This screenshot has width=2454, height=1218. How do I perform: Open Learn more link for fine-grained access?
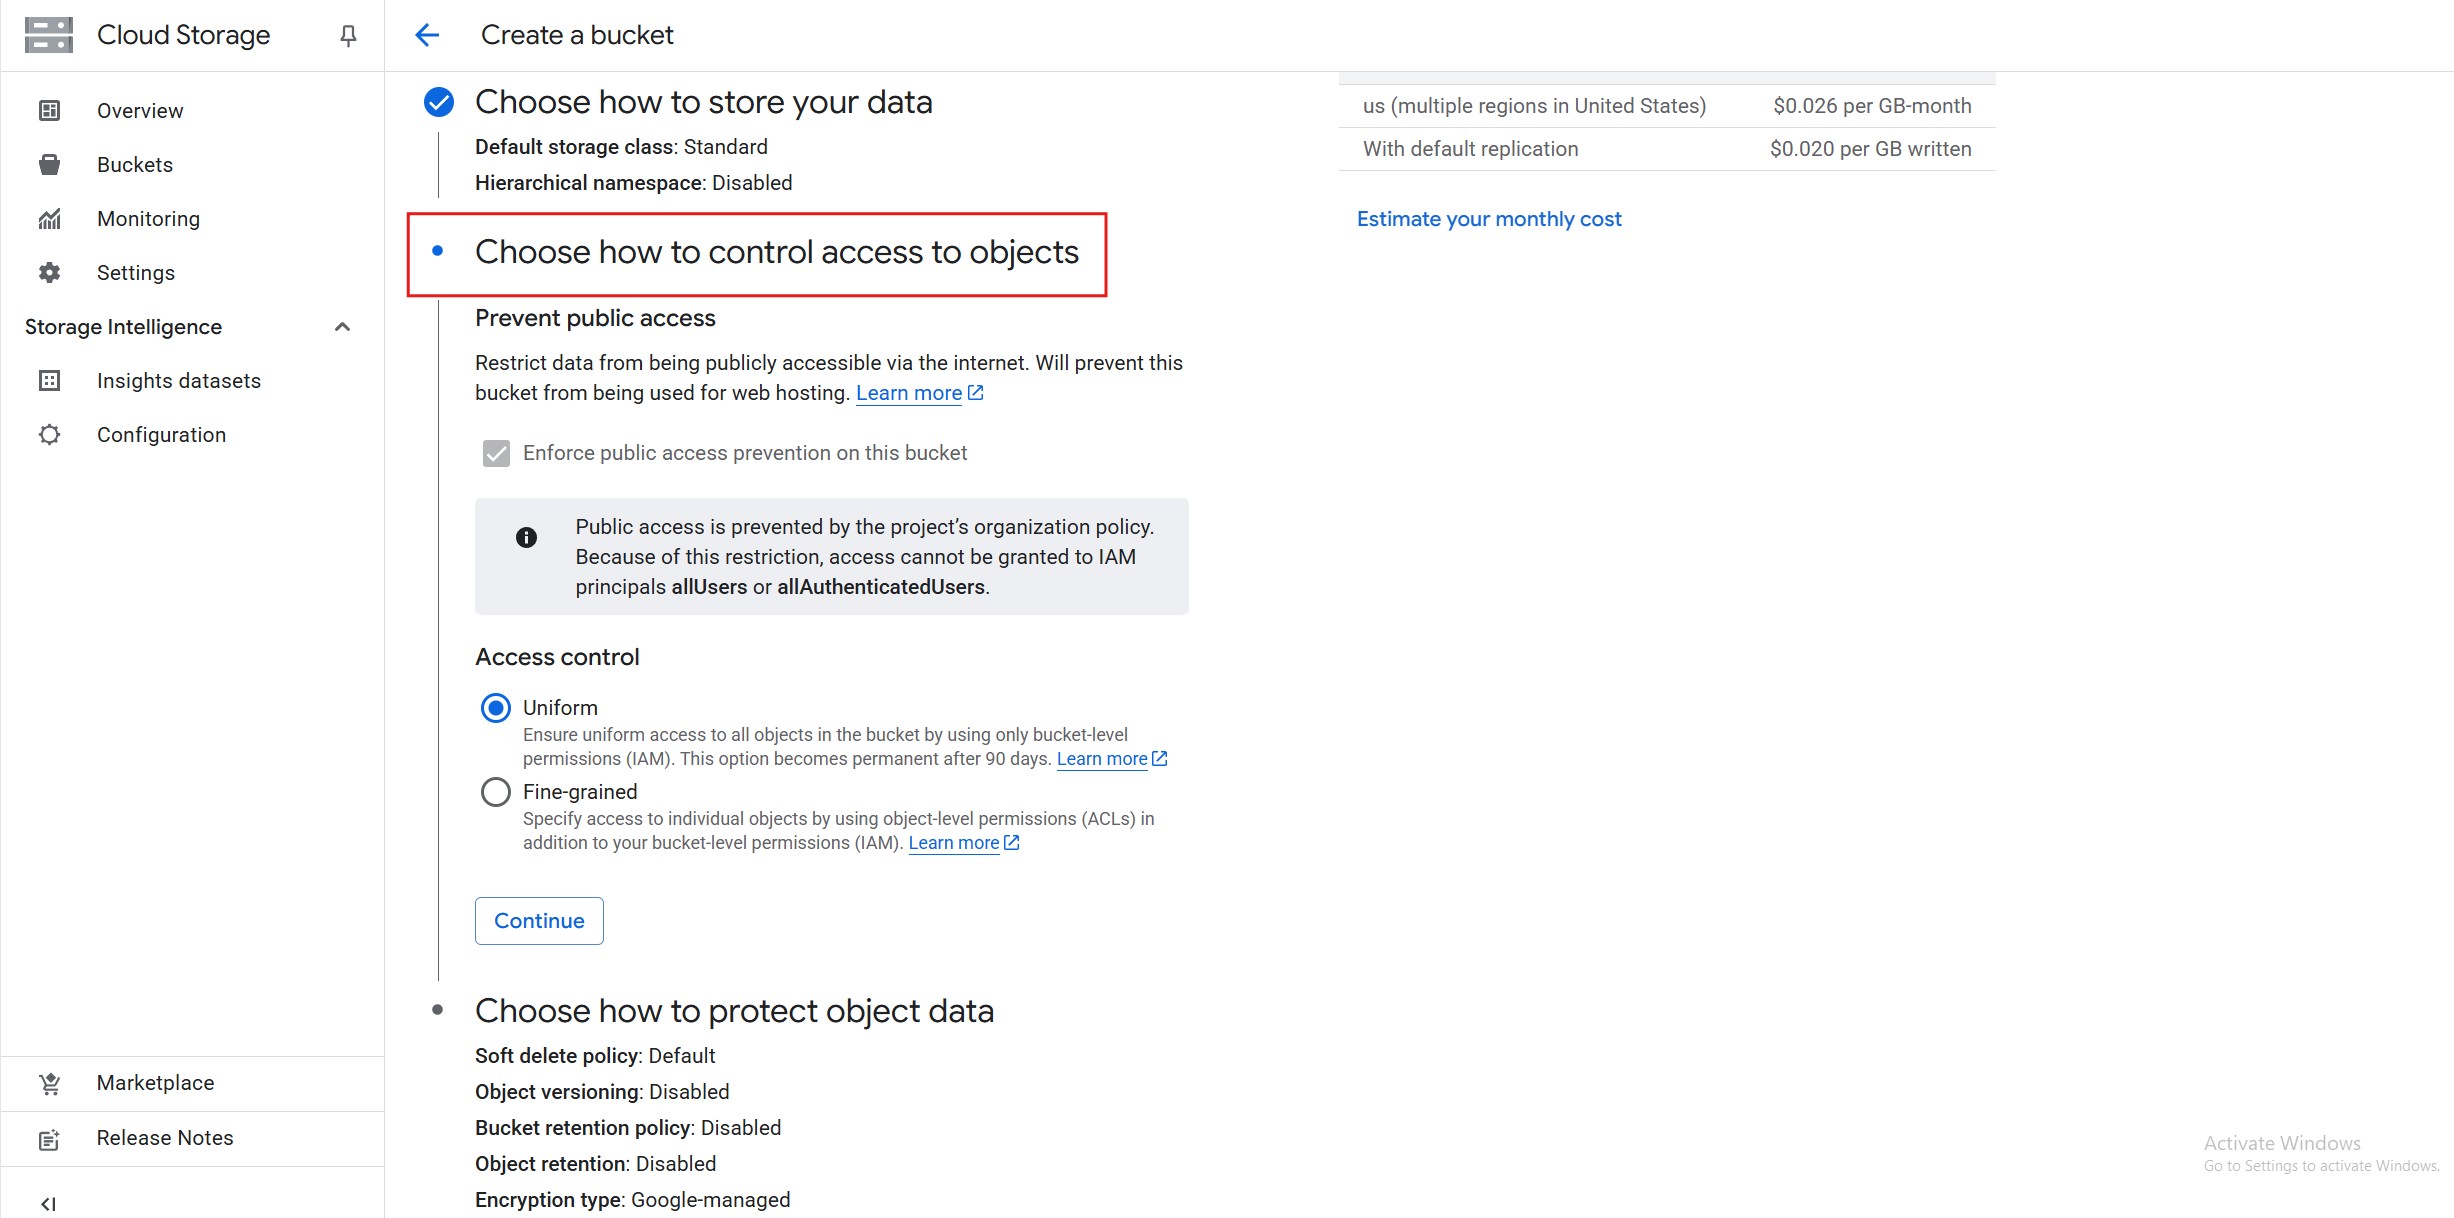[x=954, y=843]
